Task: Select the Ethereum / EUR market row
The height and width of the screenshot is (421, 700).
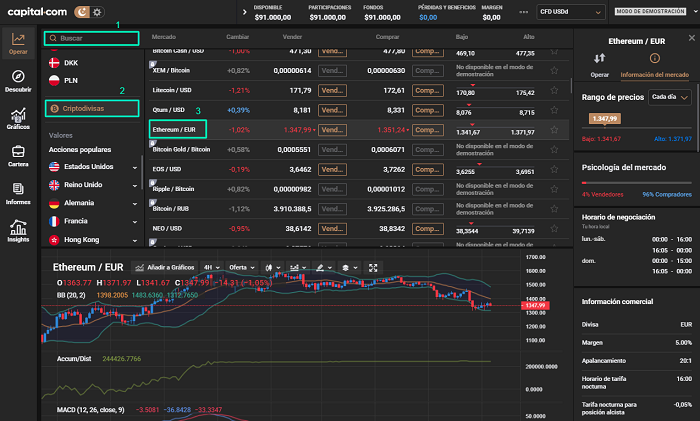Action: (x=358, y=130)
